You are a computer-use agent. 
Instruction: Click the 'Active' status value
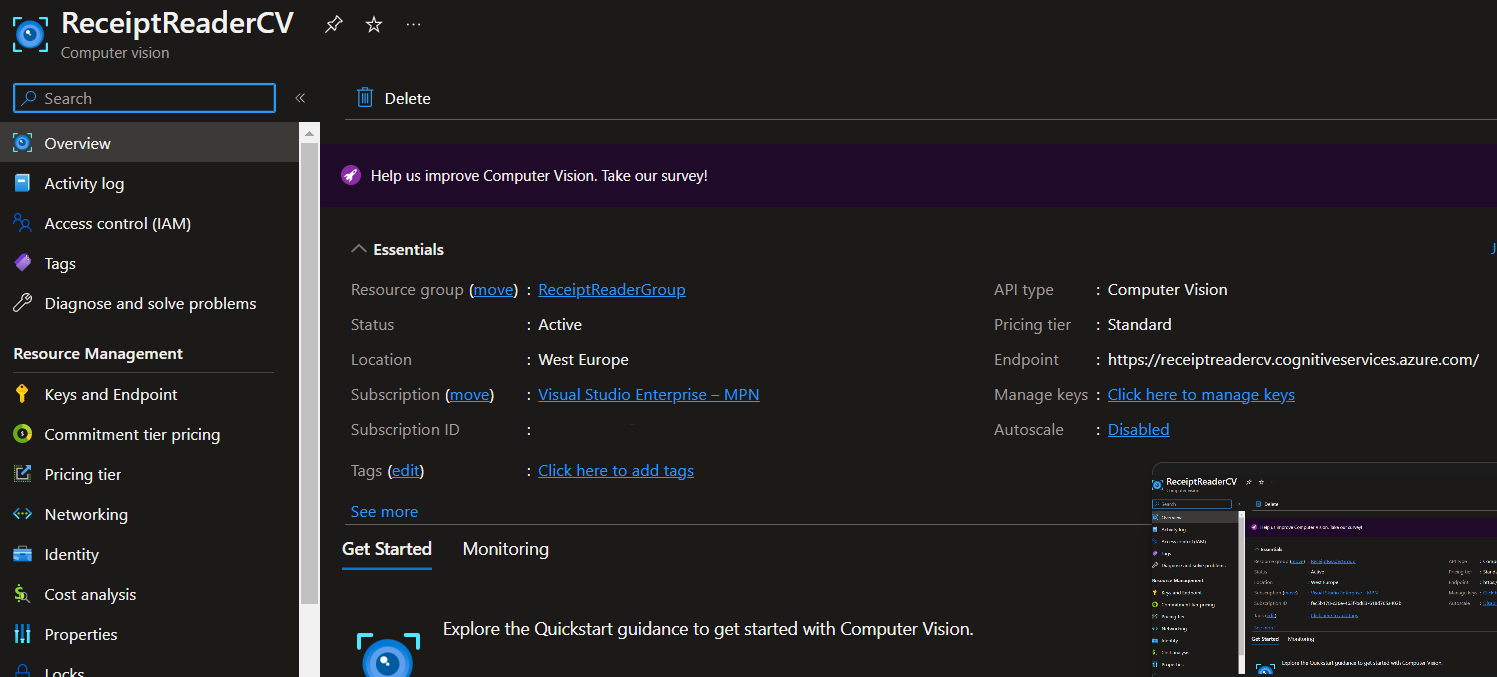pyautogui.click(x=560, y=325)
